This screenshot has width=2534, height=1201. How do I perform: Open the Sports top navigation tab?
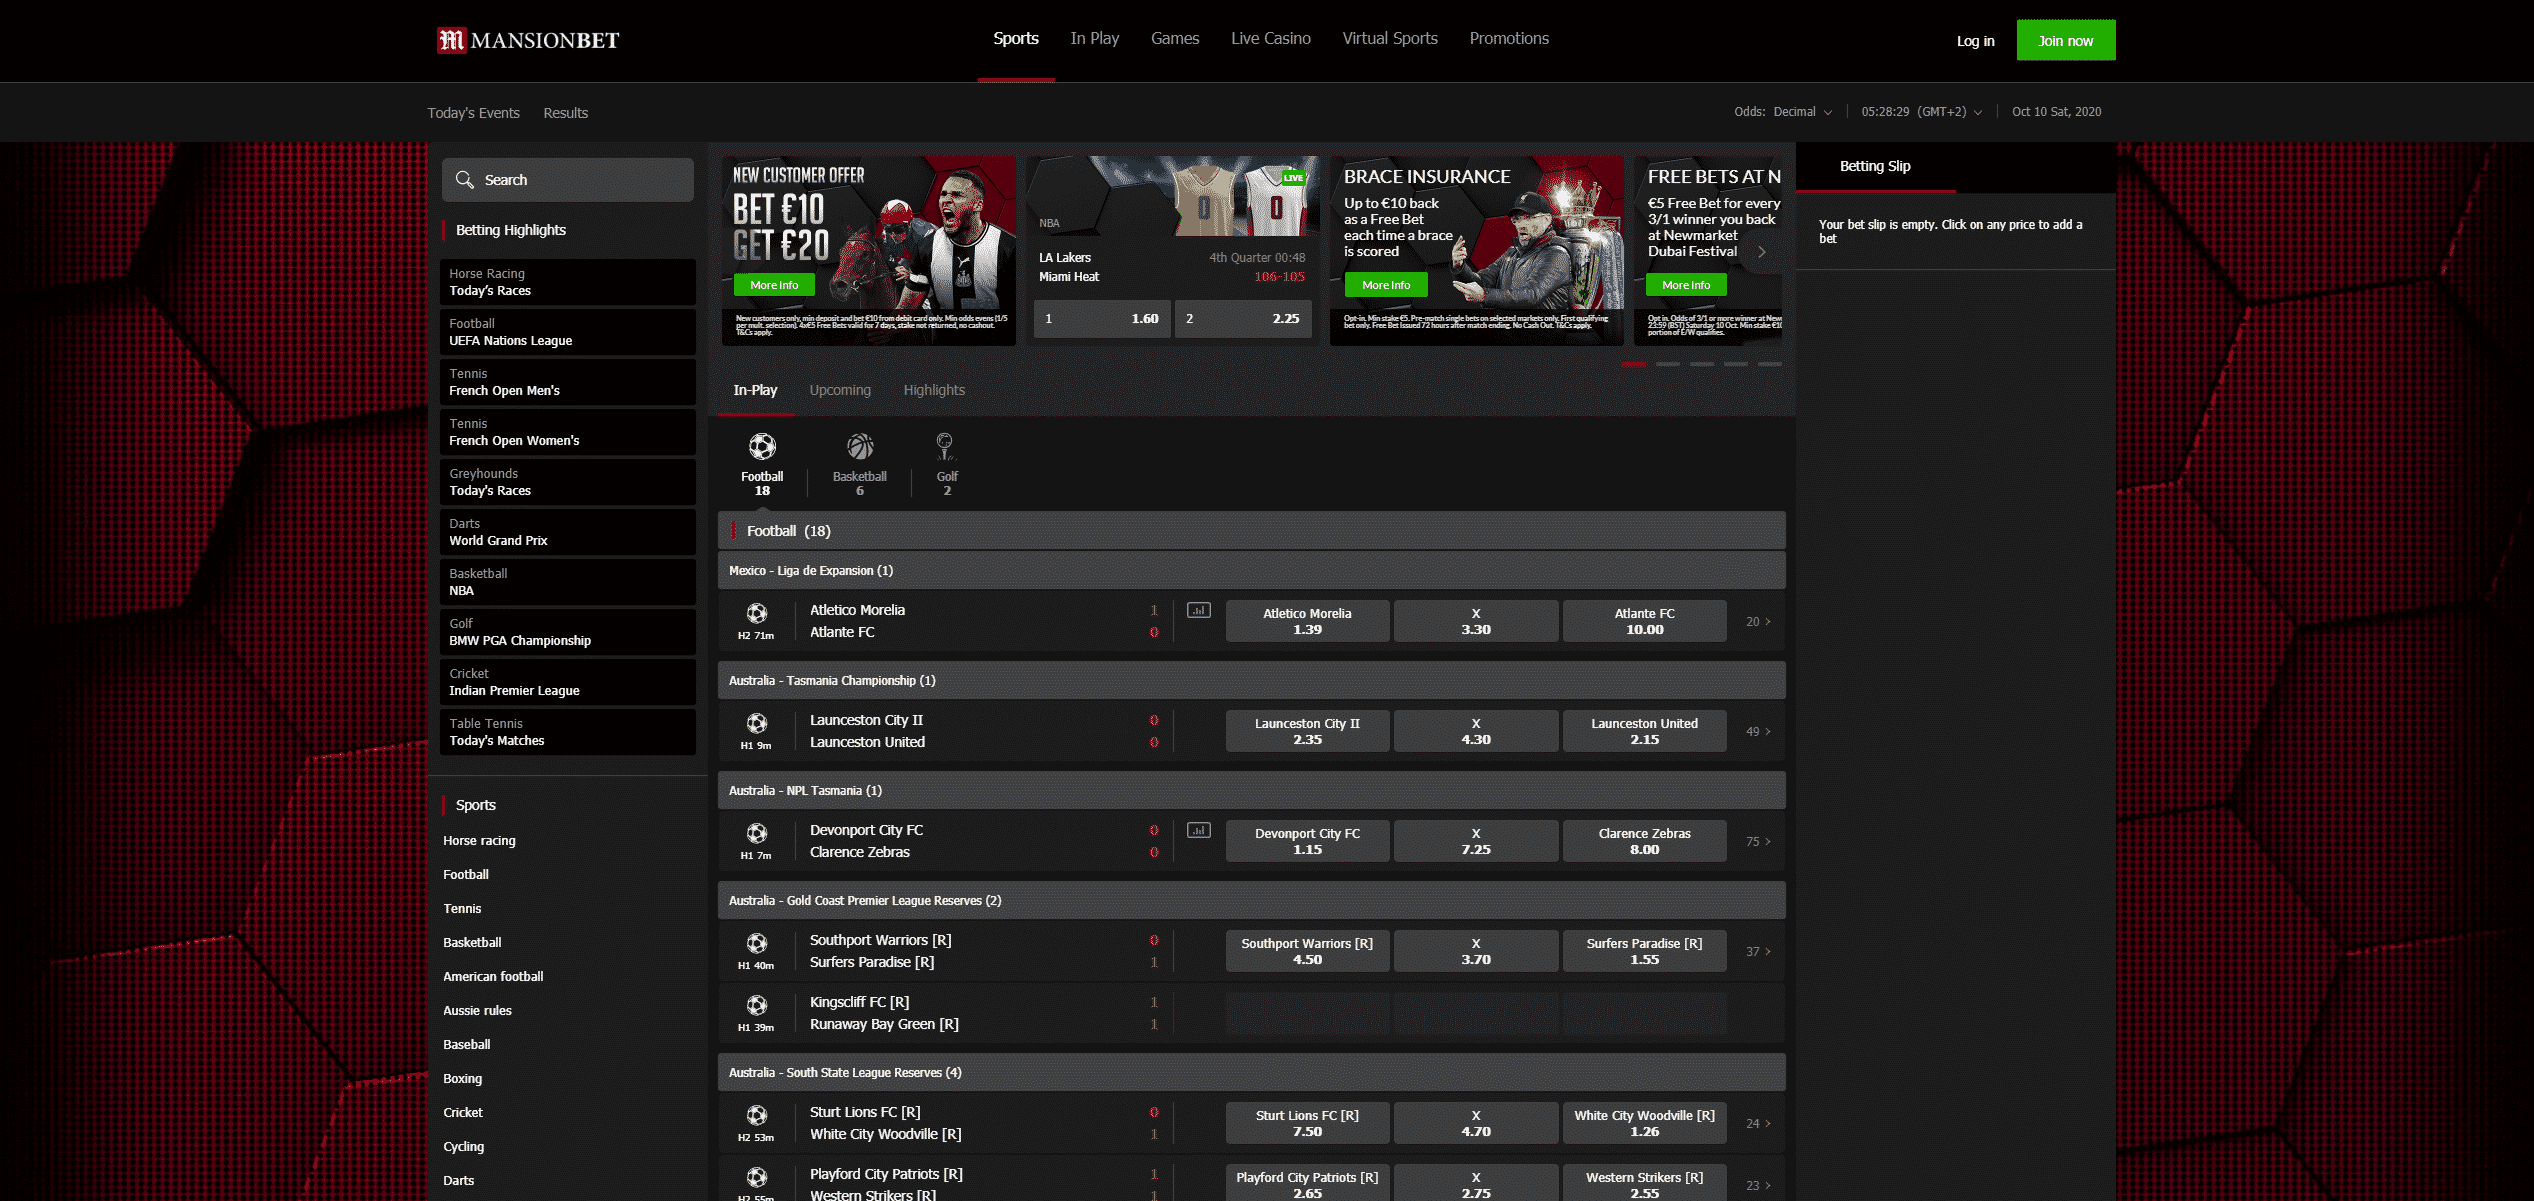tap(1016, 39)
